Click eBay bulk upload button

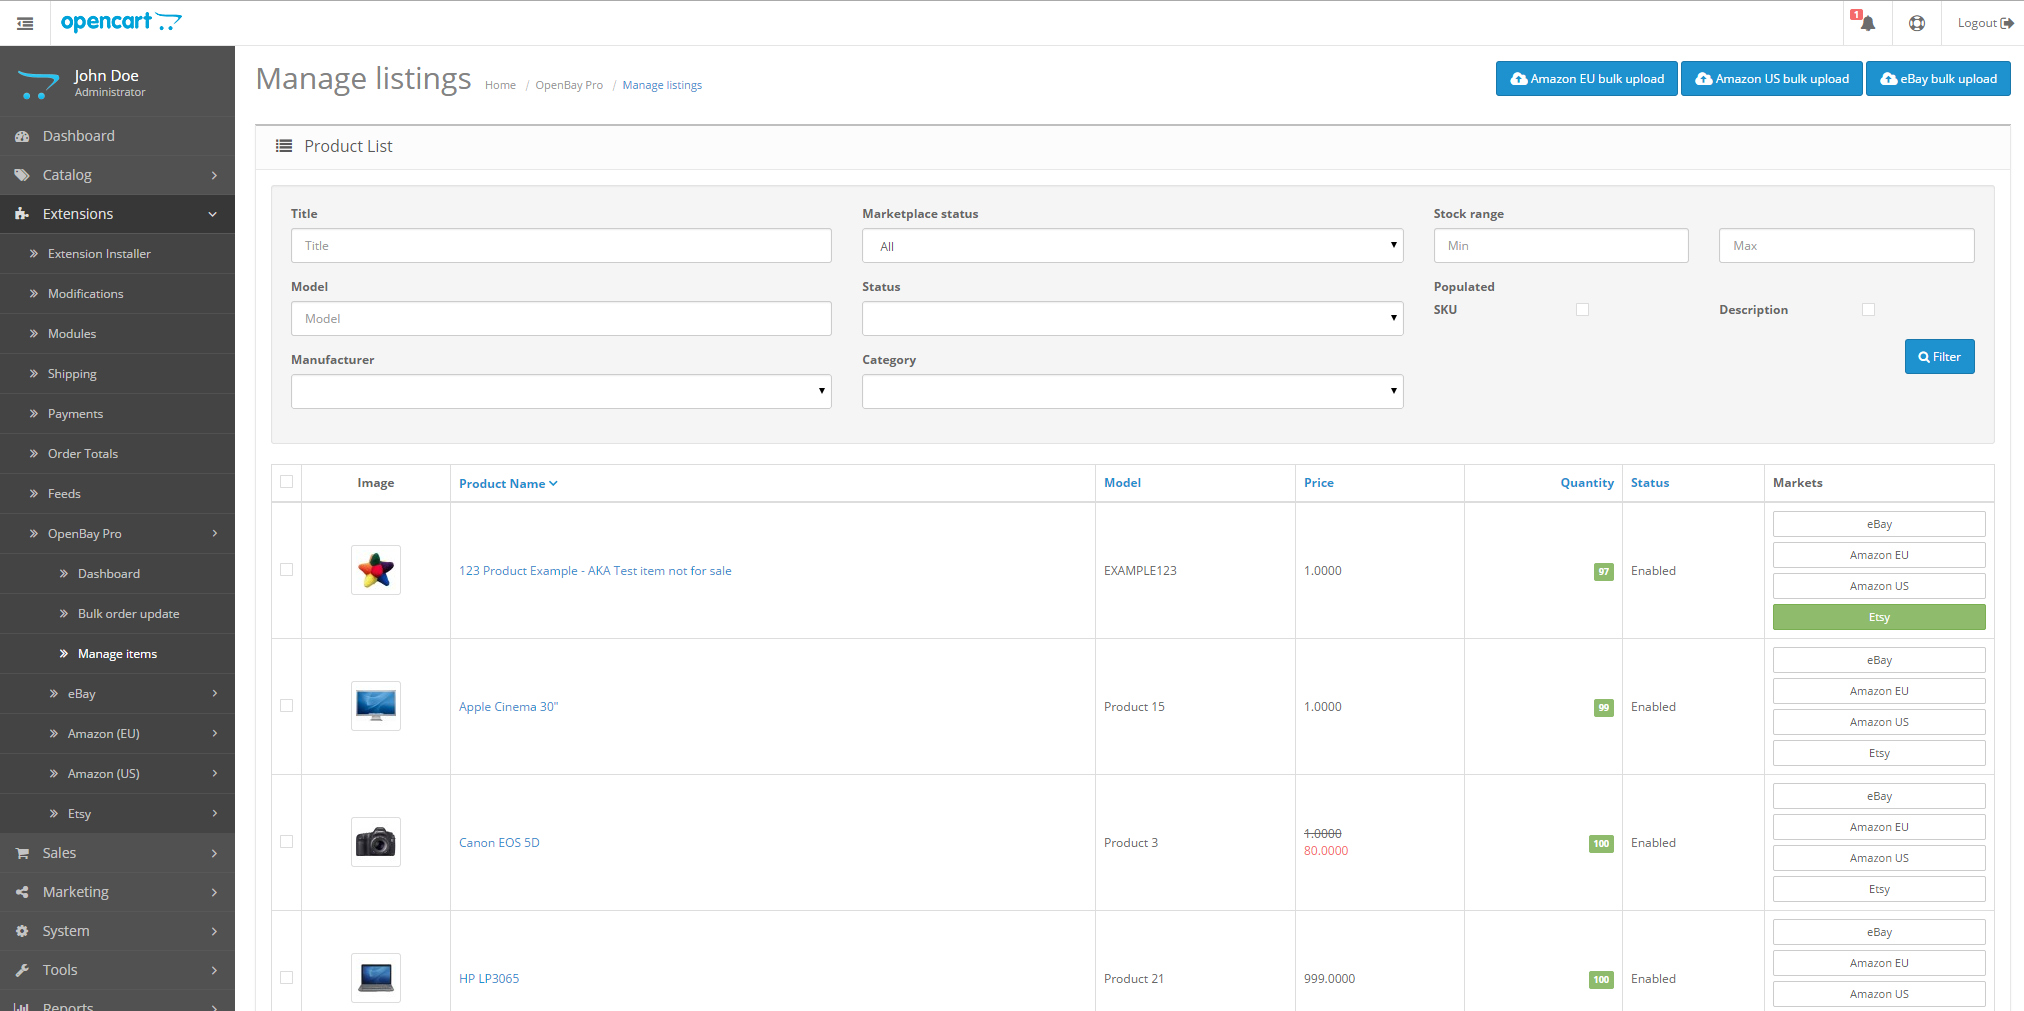point(1938,79)
